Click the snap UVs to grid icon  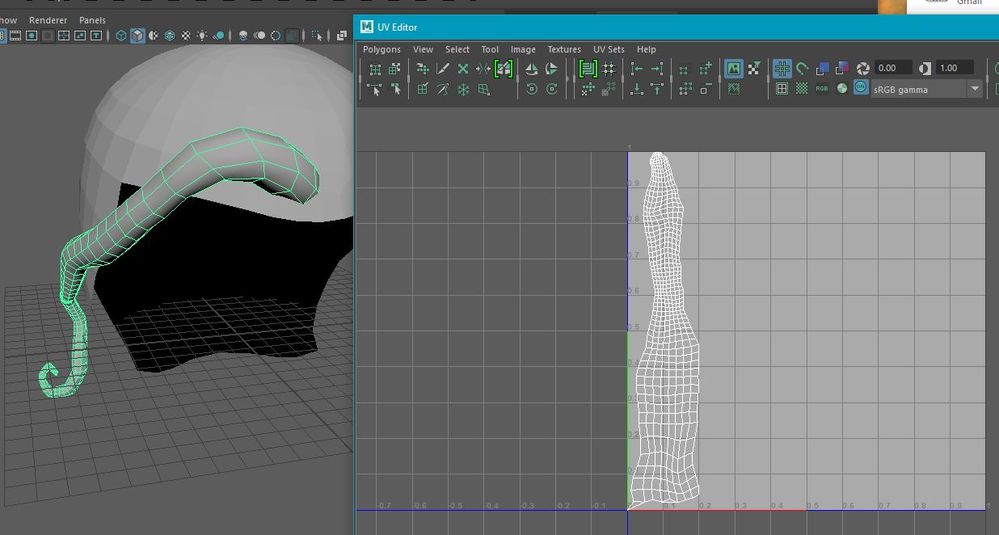coord(608,69)
